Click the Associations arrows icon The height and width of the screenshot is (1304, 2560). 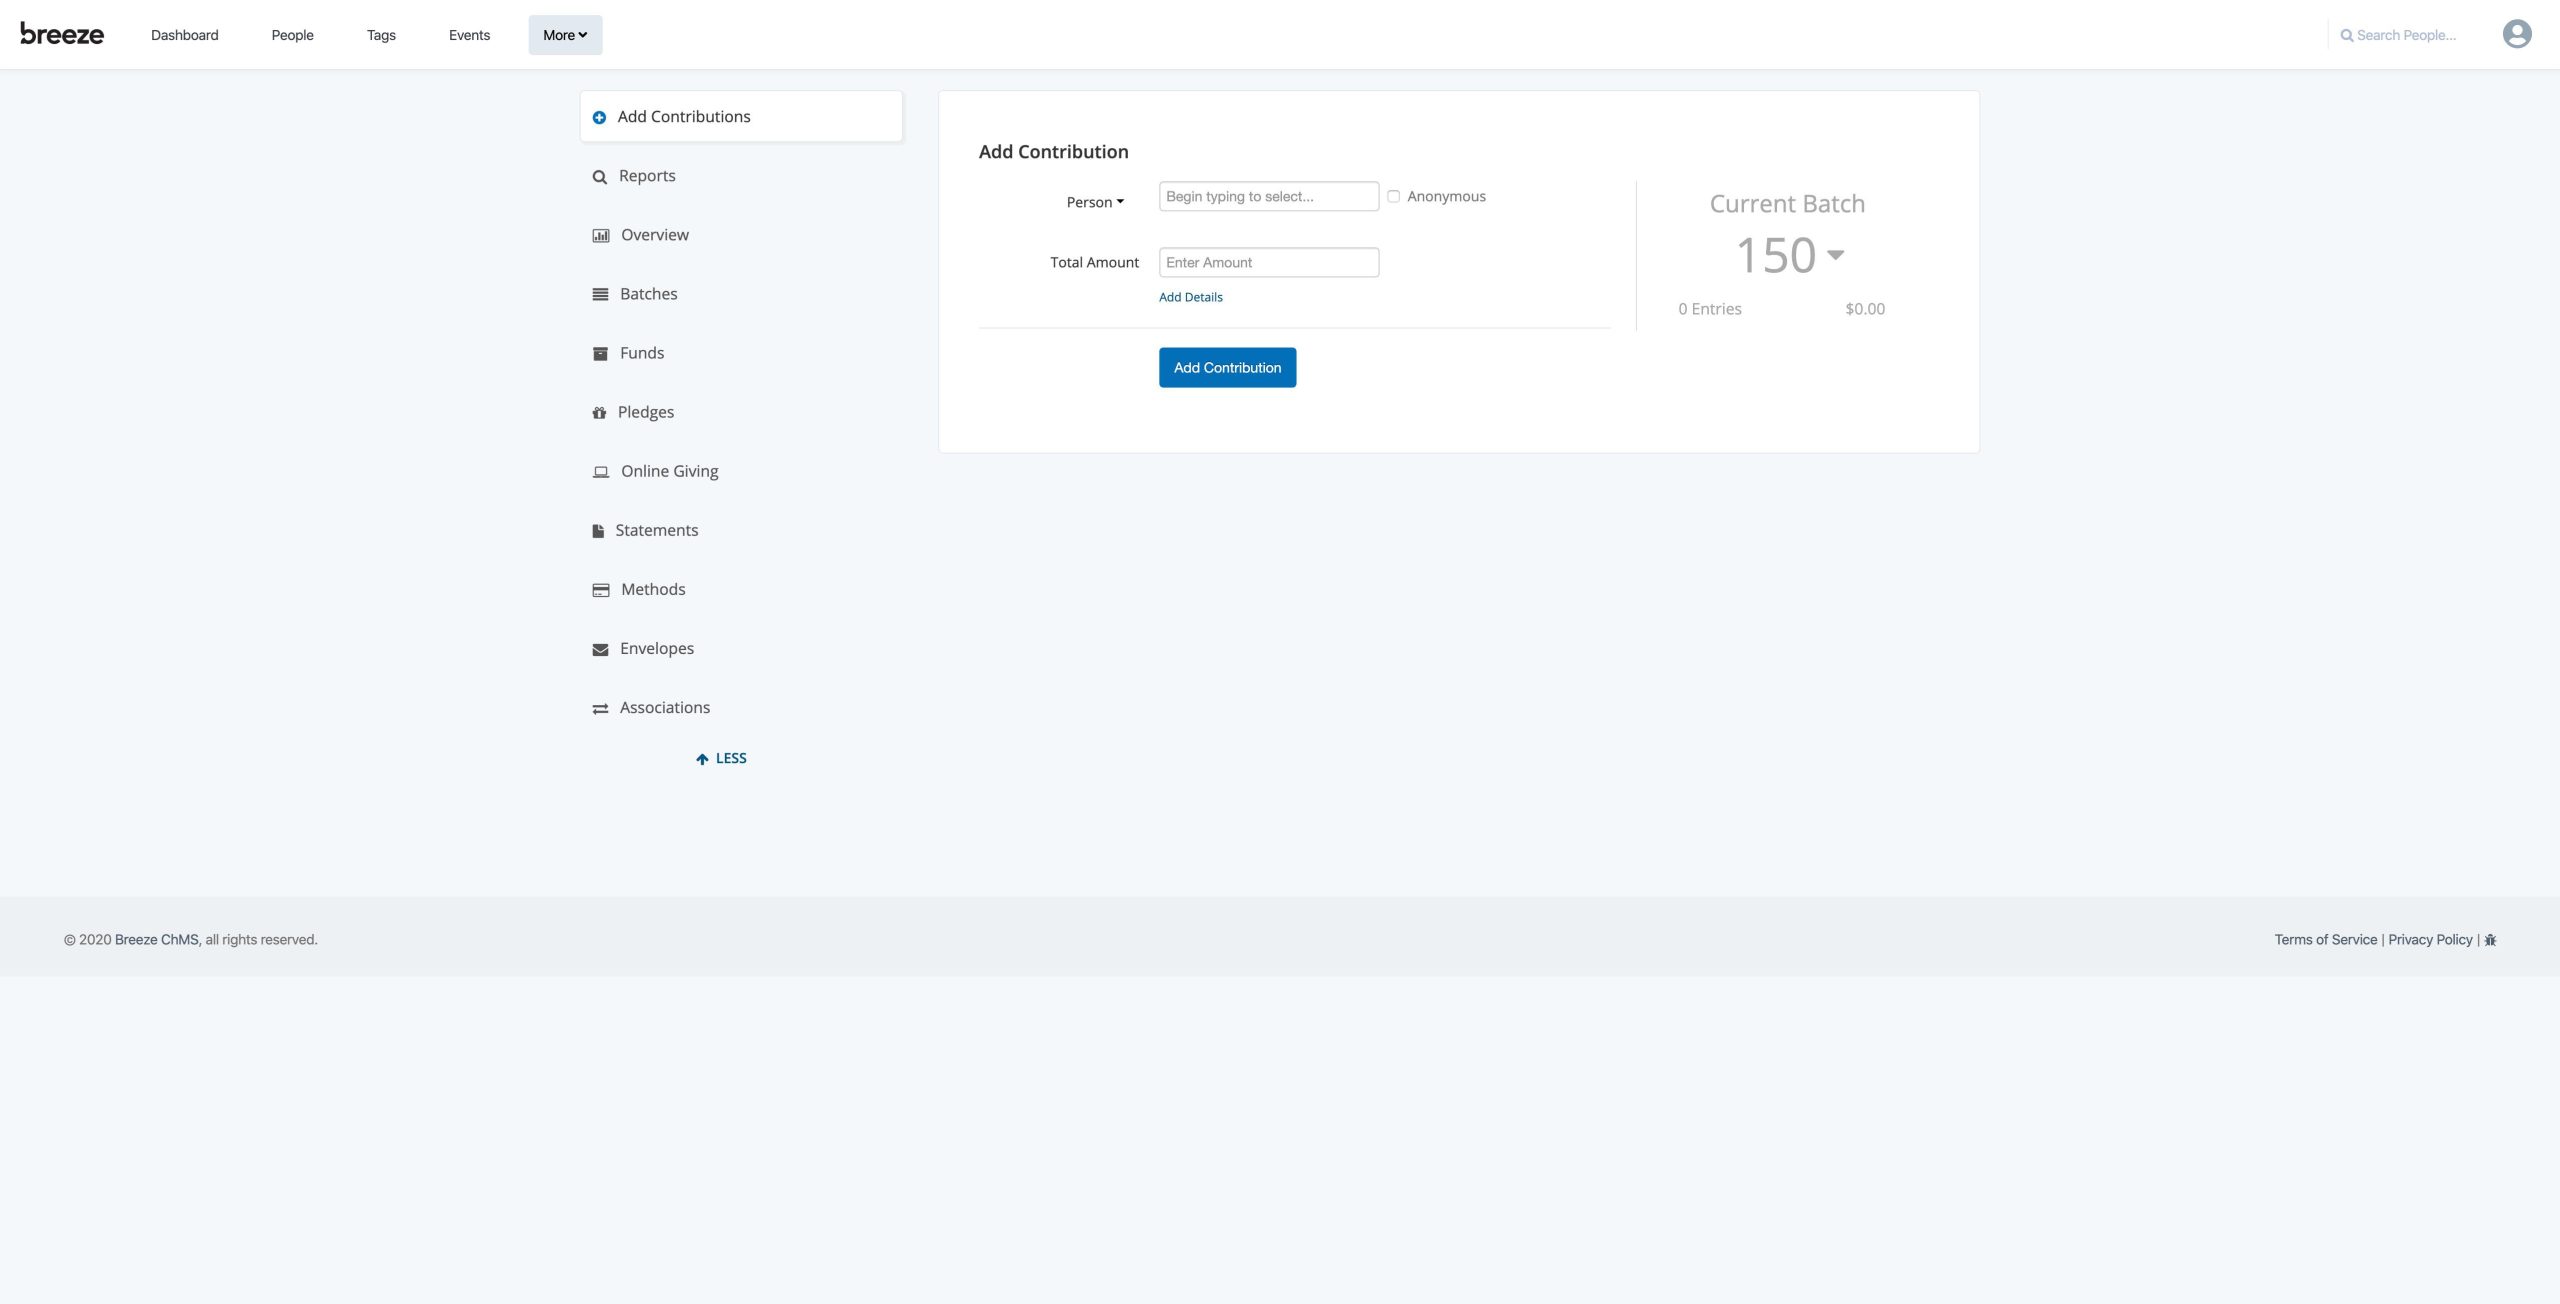pos(600,708)
